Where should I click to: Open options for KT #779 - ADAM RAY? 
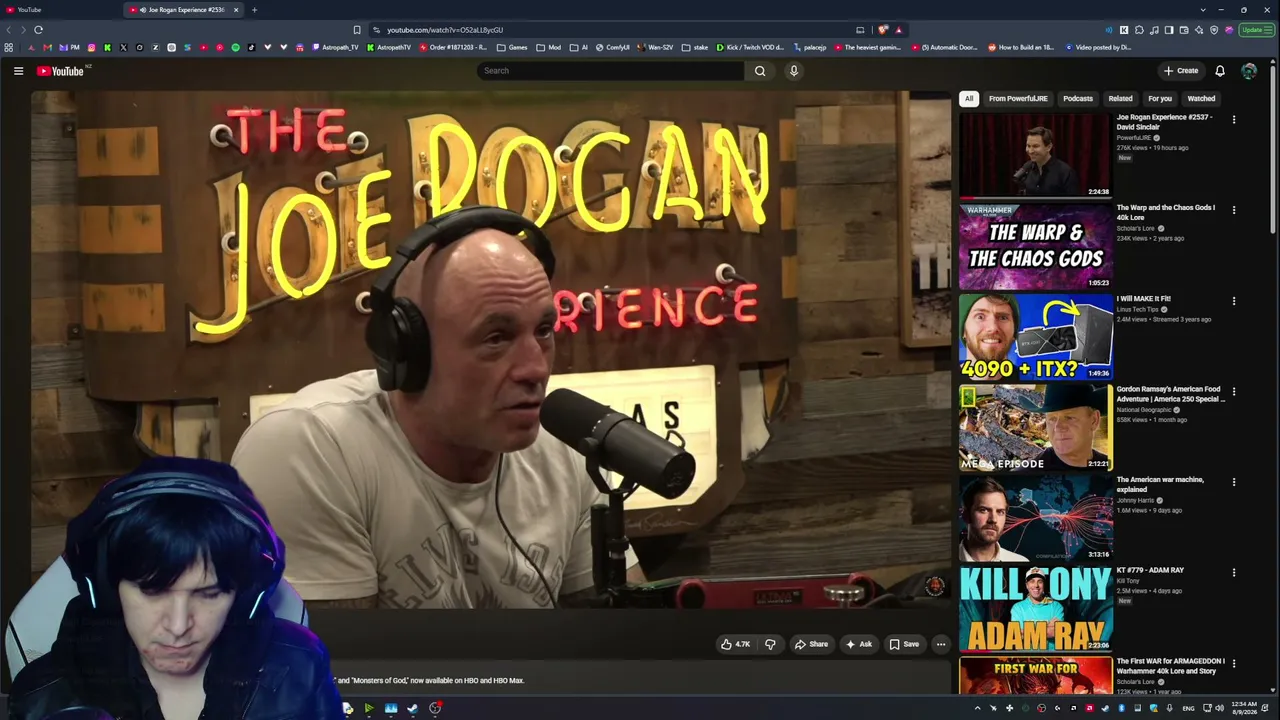click(1234, 573)
